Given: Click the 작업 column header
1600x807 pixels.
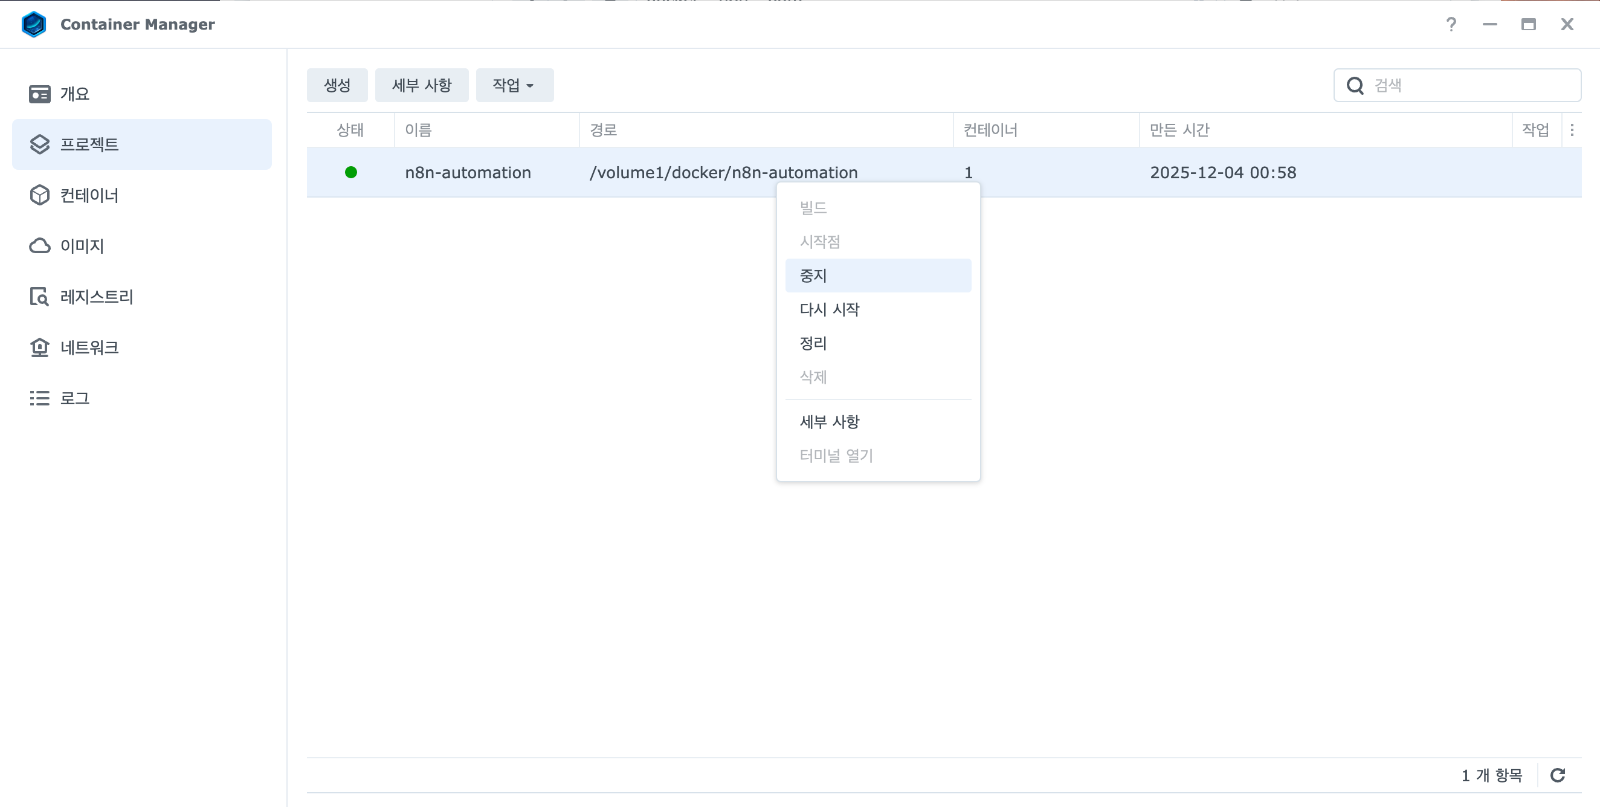Looking at the screenshot, I should pyautogui.click(x=1536, y=130).
